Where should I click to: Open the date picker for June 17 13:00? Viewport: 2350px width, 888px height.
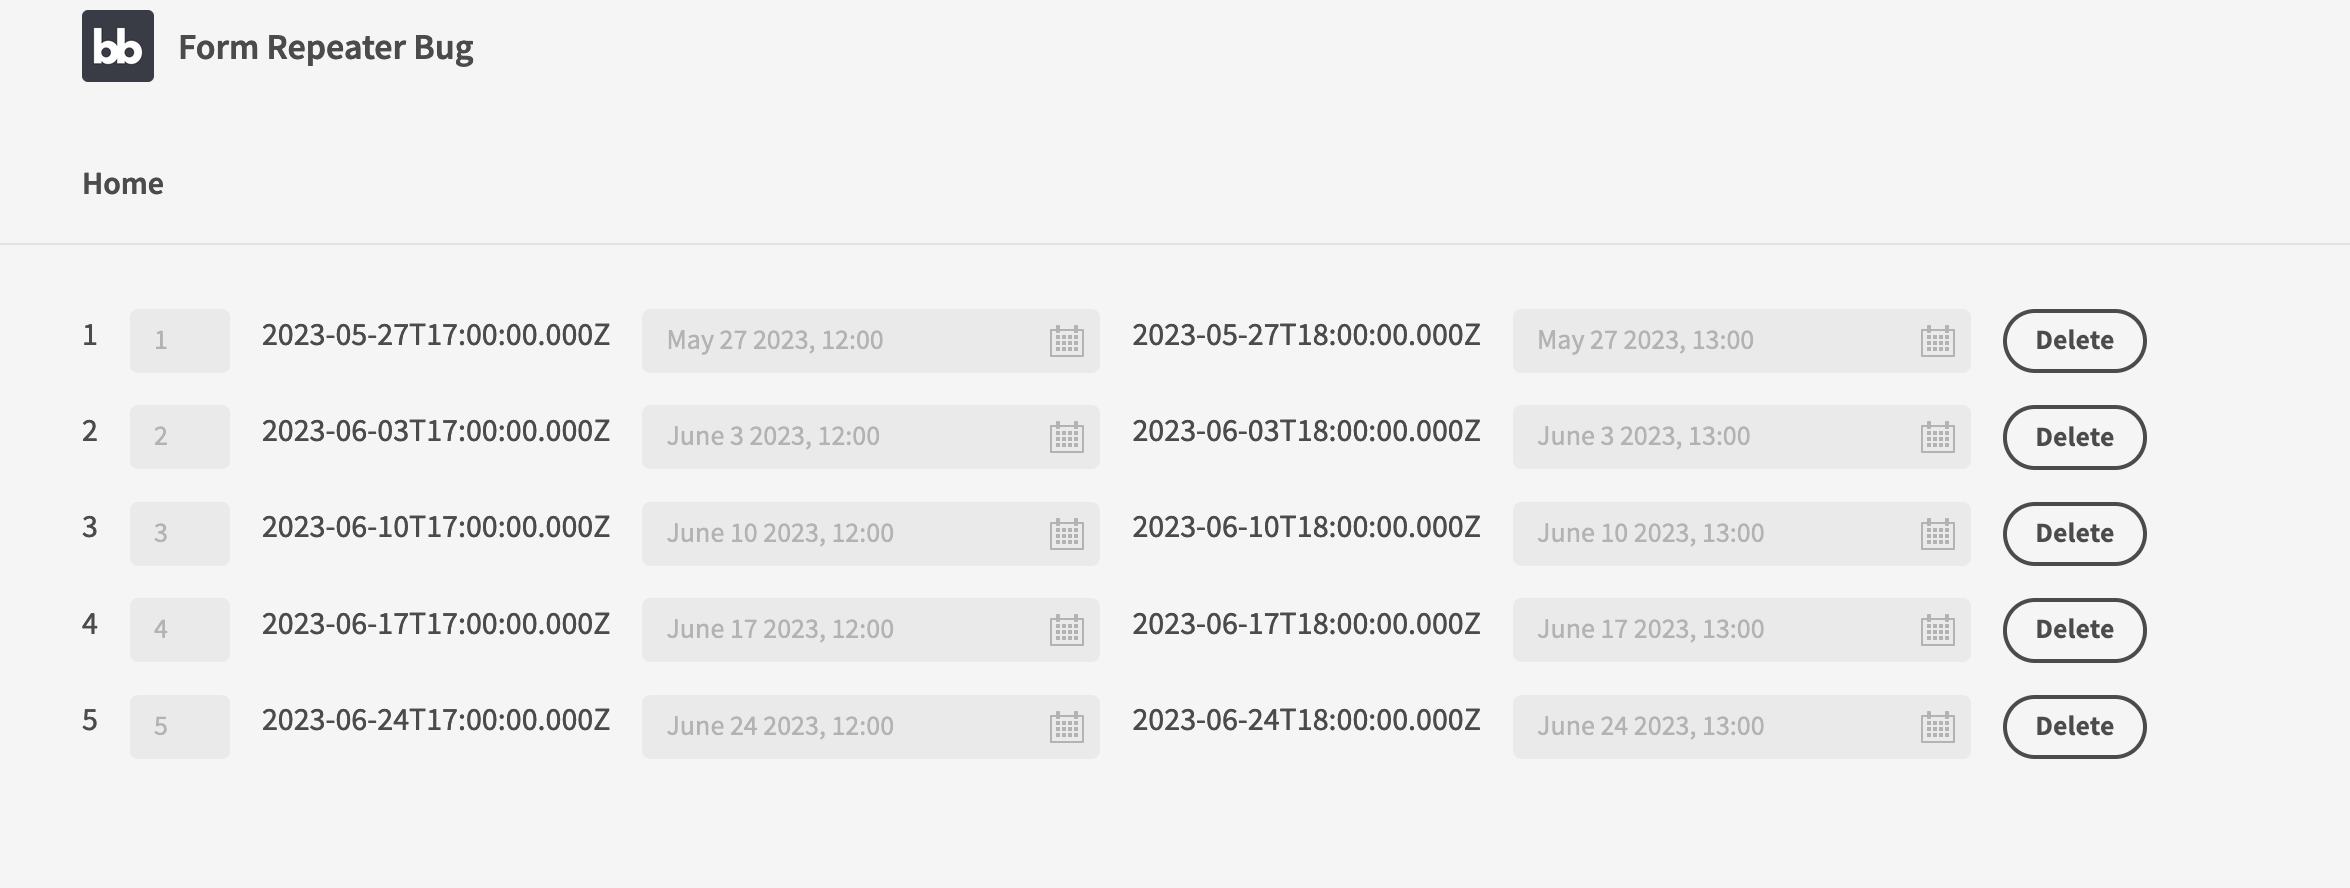1938,629
